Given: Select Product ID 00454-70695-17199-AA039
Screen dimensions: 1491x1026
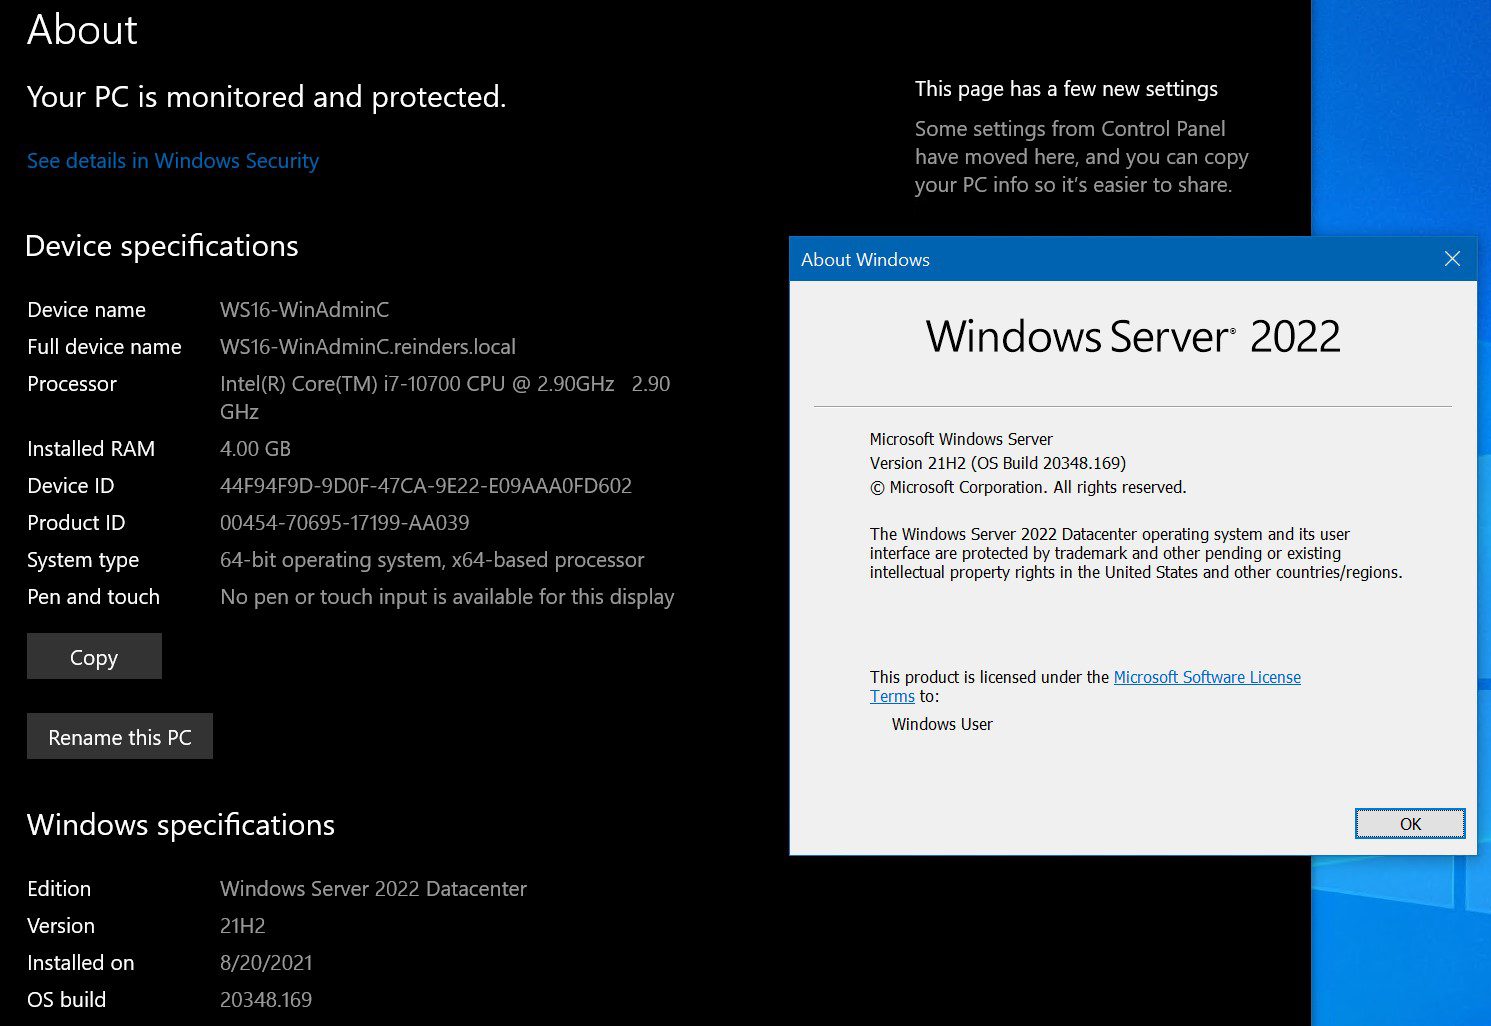Looking at the screenshot, I should click(345, 523).
